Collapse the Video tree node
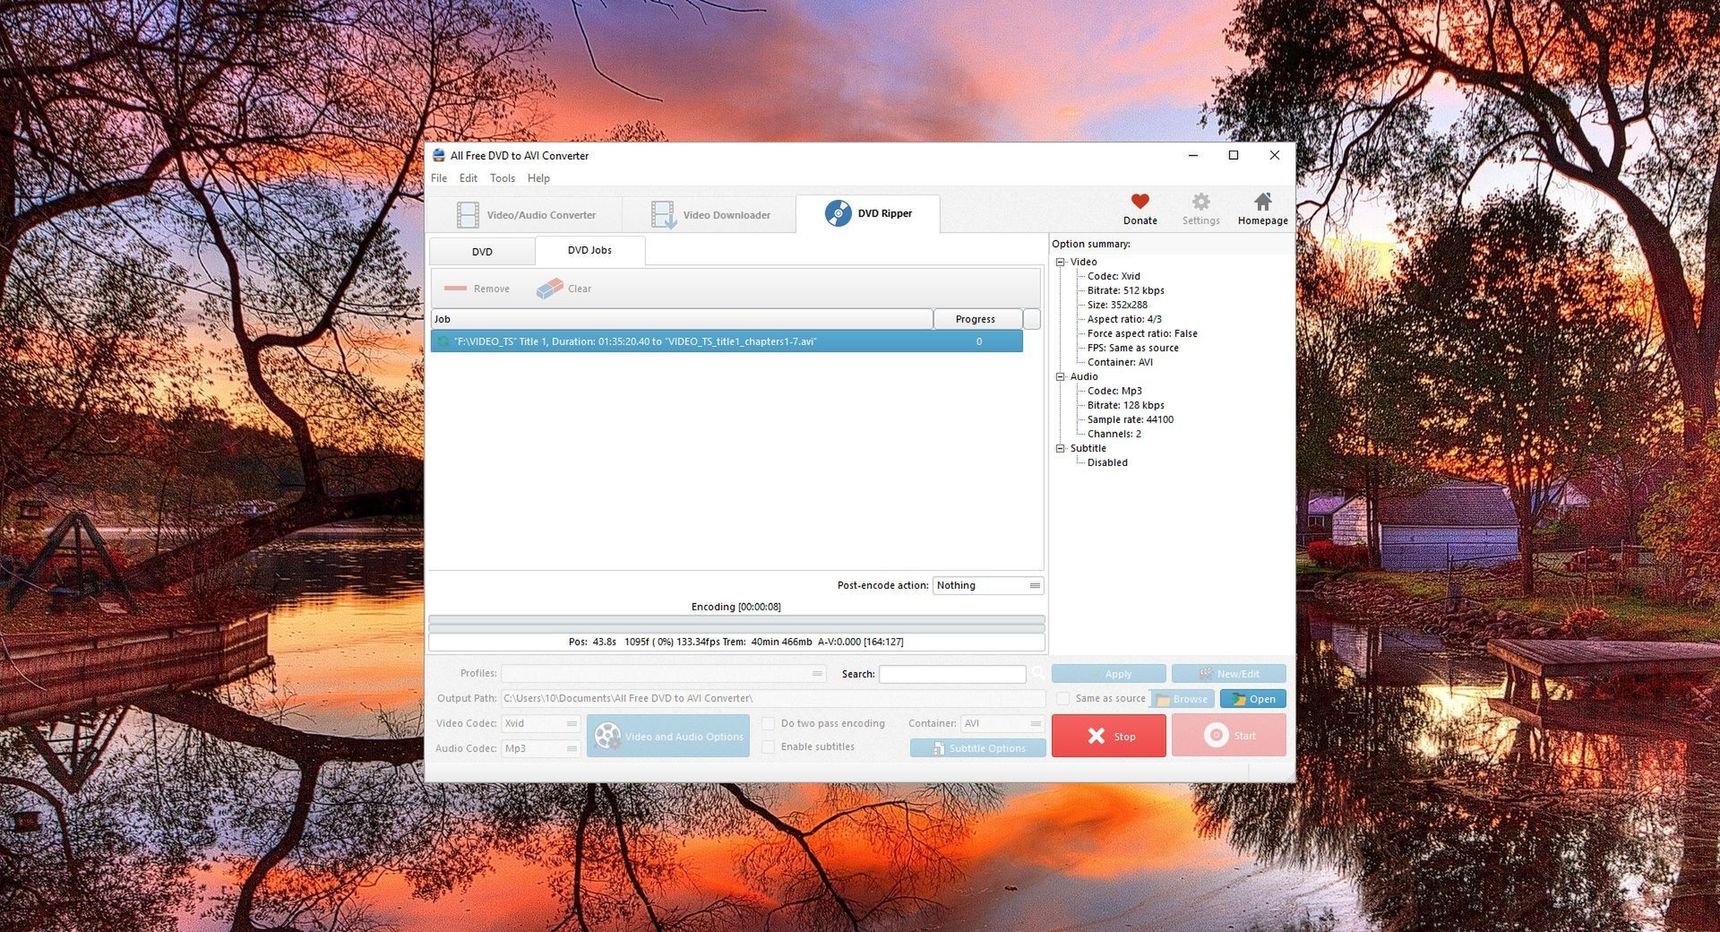The image size is (1720, 932). pyautogui.click(x=1061, y=262)
